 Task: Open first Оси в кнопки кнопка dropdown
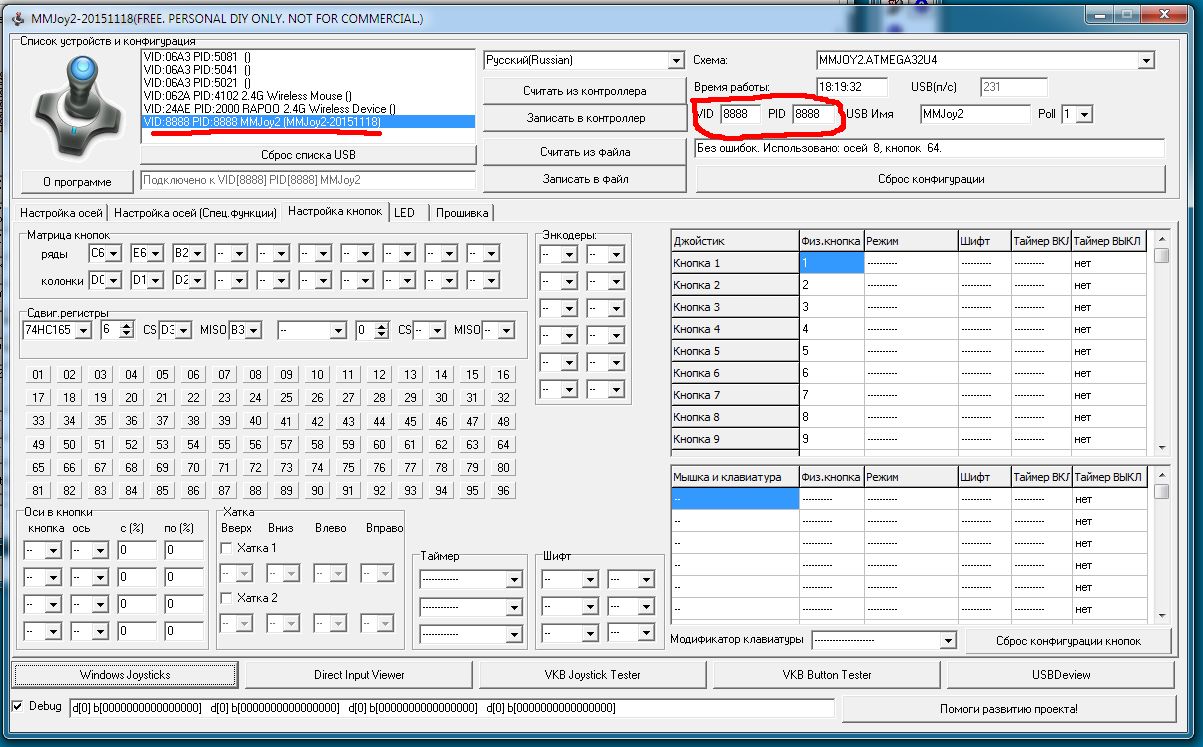tap(54, 550)
